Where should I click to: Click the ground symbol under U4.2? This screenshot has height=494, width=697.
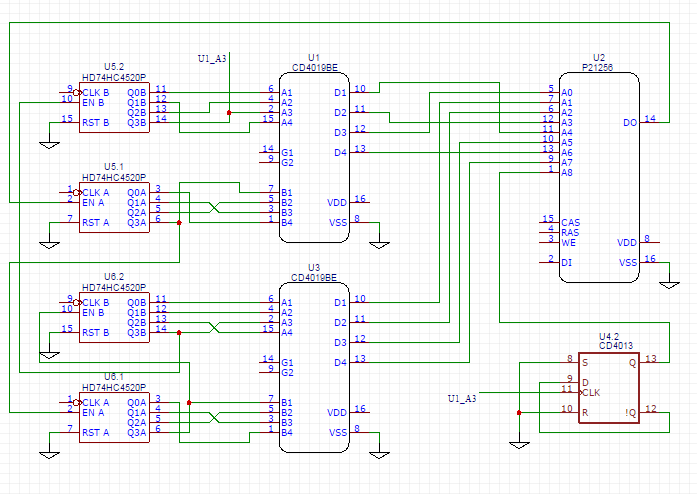519,443
